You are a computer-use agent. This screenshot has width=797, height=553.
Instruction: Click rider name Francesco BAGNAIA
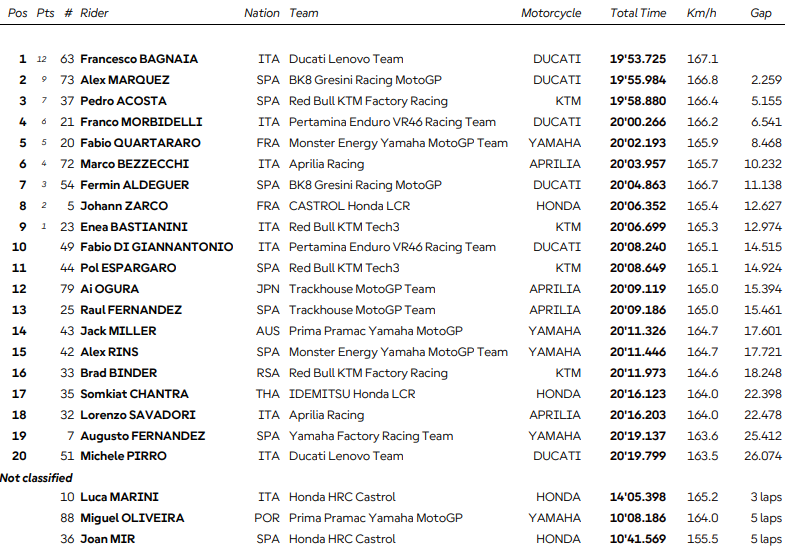point(138,59)
